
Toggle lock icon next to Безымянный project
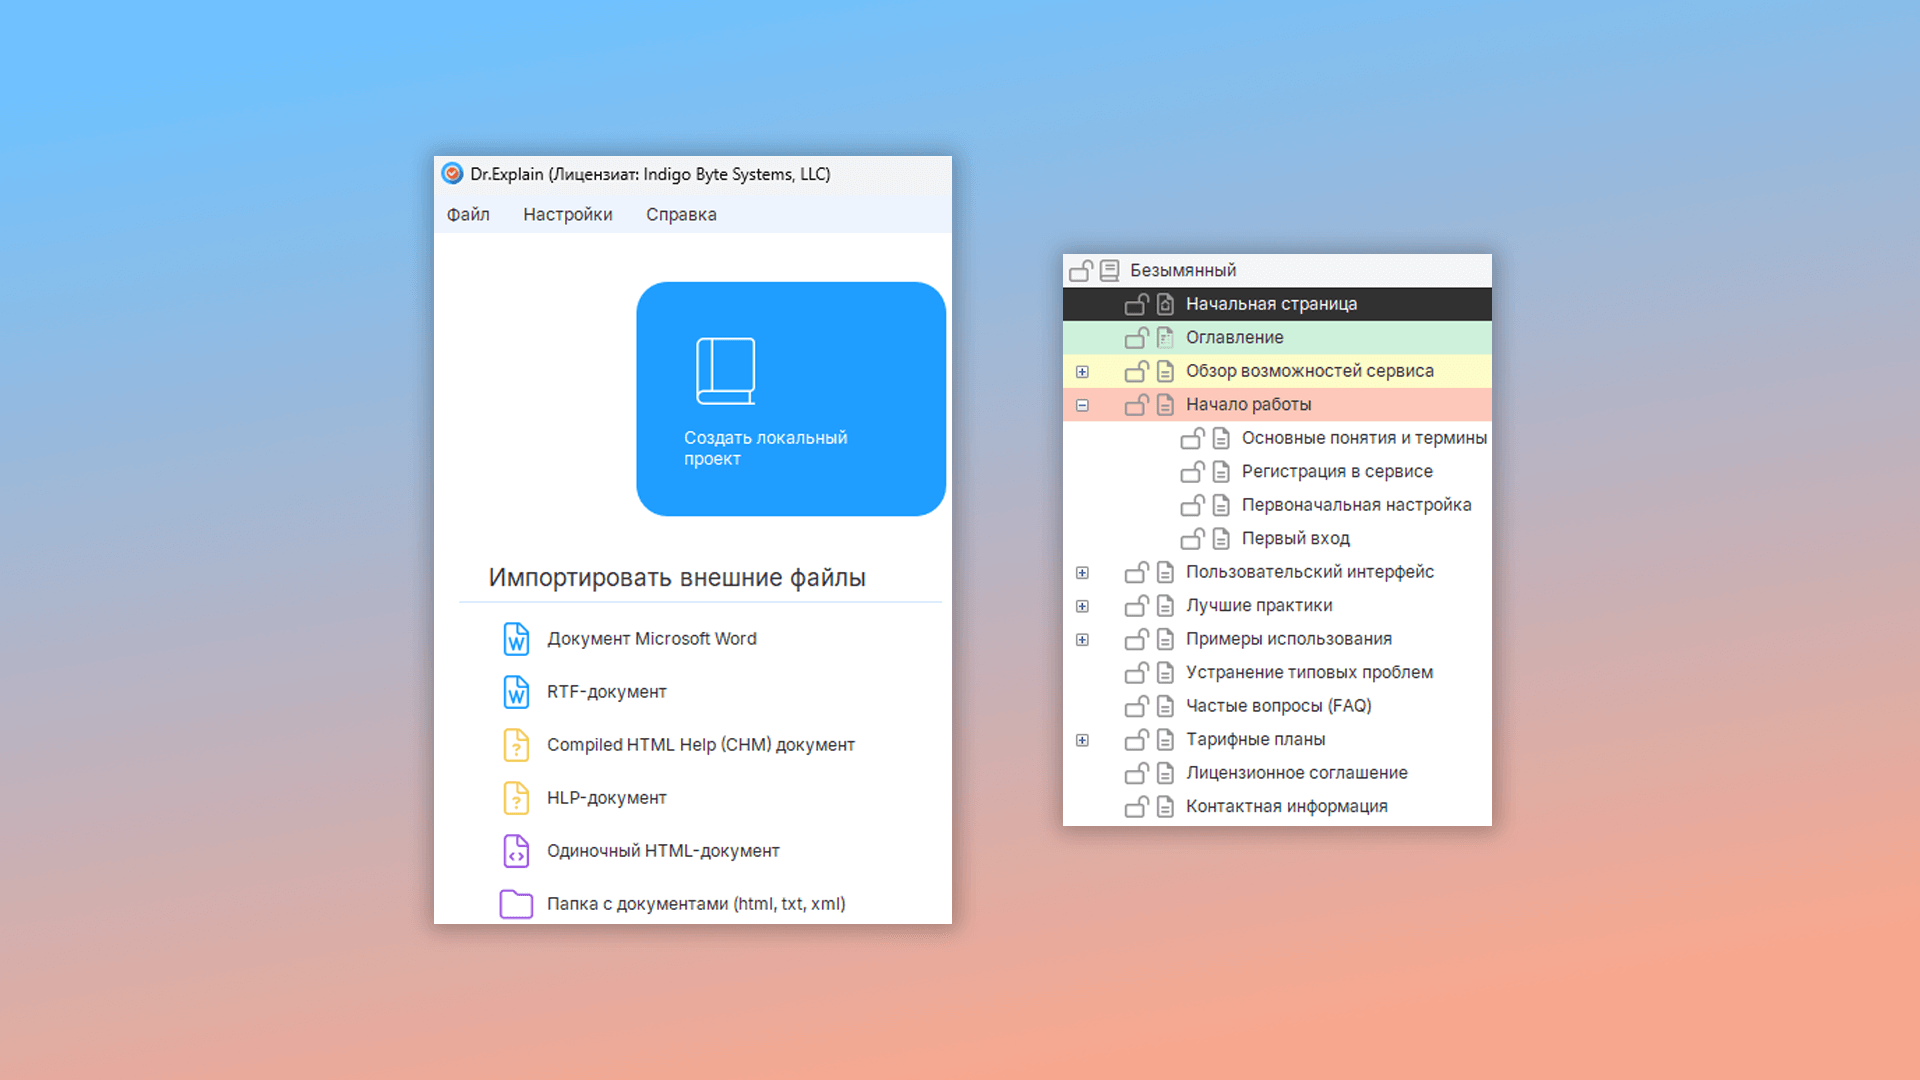coord(1080,271)
